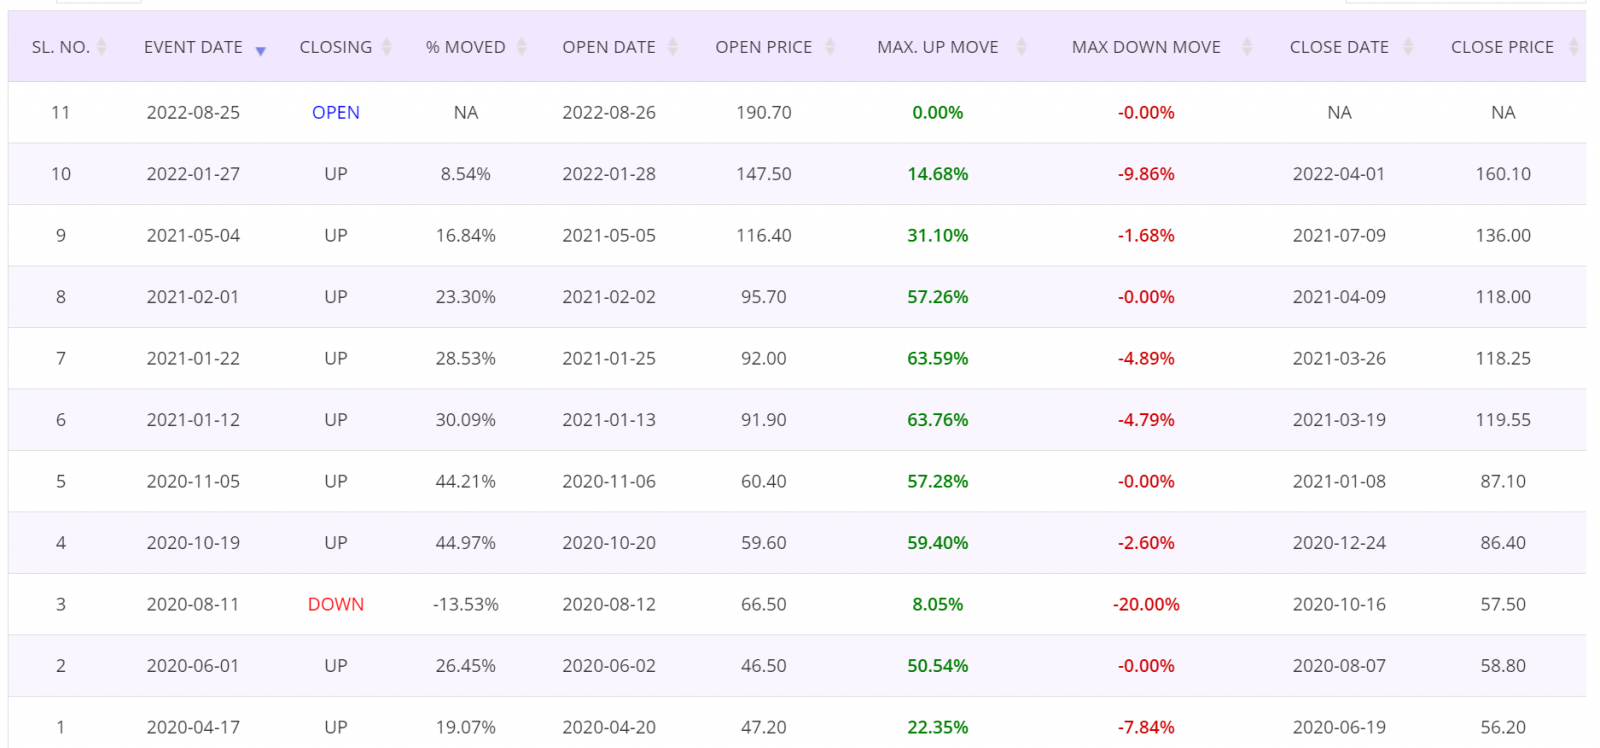Click the close price 119.55
This screenshot has height=748, width=1600.
click(x=1503, y=420)
